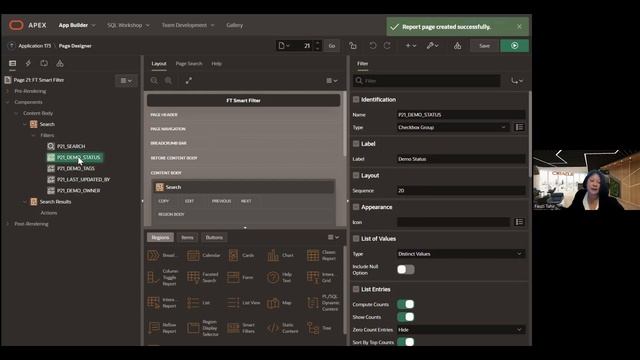This screenshot has height=360, width=640.
Task: Click the Oracle APEX logo icon
Action: (x=16, y=25)
